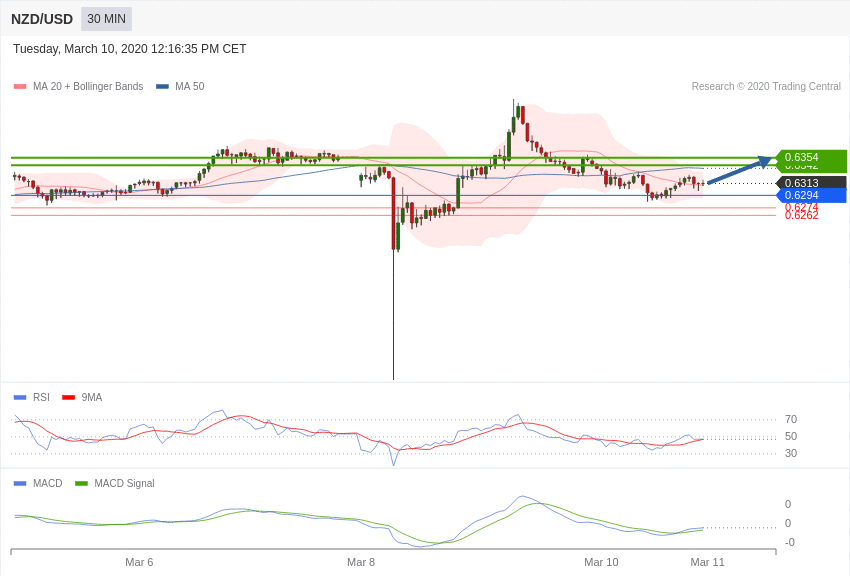Select the Mar 8 date marker
This screenshot has width=850, height=576.
(361, 562)
